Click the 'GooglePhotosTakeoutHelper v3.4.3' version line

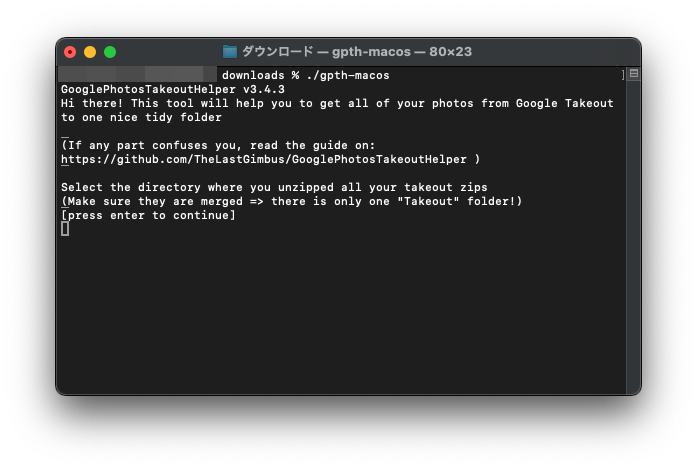[x=172, y=89]
